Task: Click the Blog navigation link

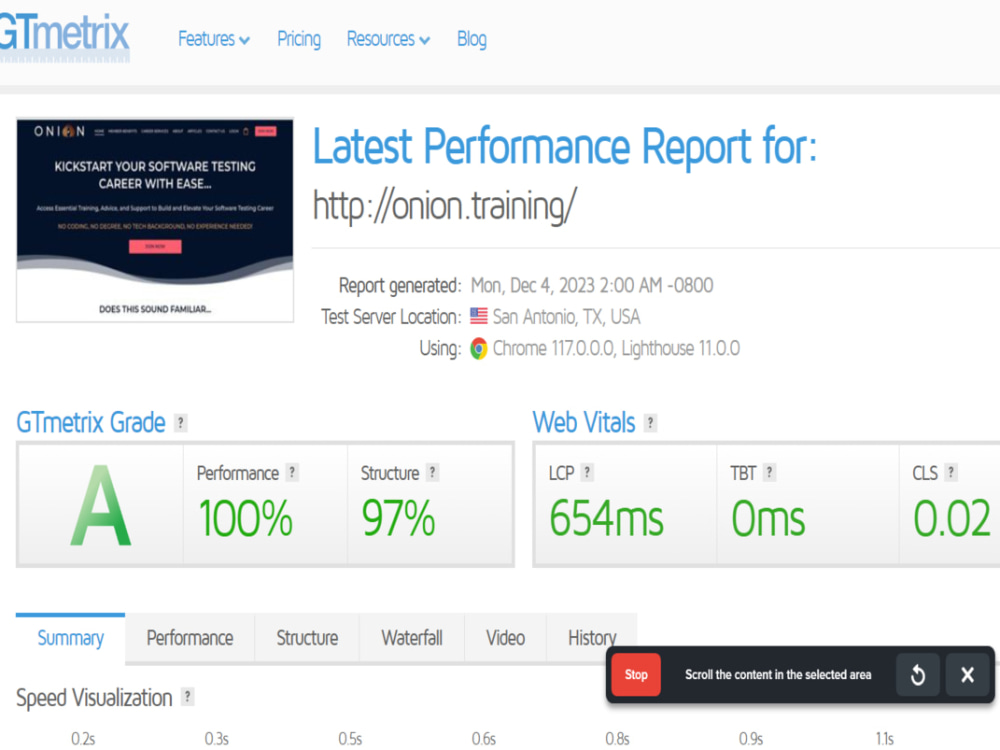Action: (x=471, y=39)
